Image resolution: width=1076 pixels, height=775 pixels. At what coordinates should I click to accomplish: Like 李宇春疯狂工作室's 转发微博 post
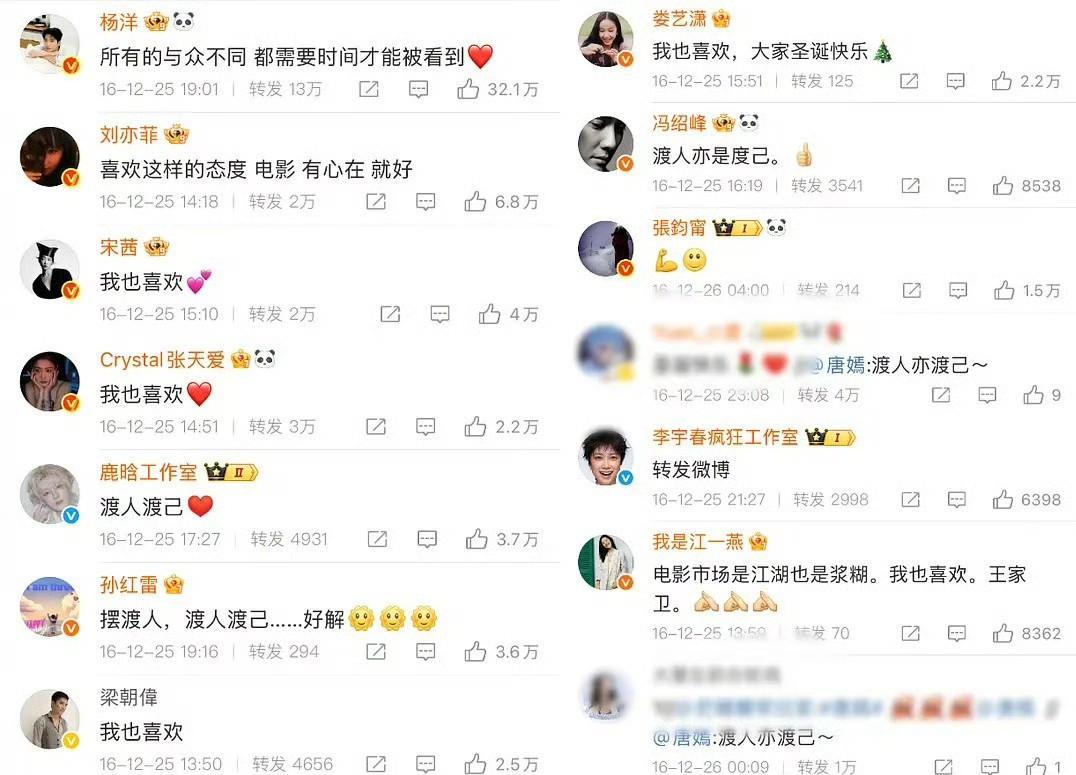coord(1003,499)
